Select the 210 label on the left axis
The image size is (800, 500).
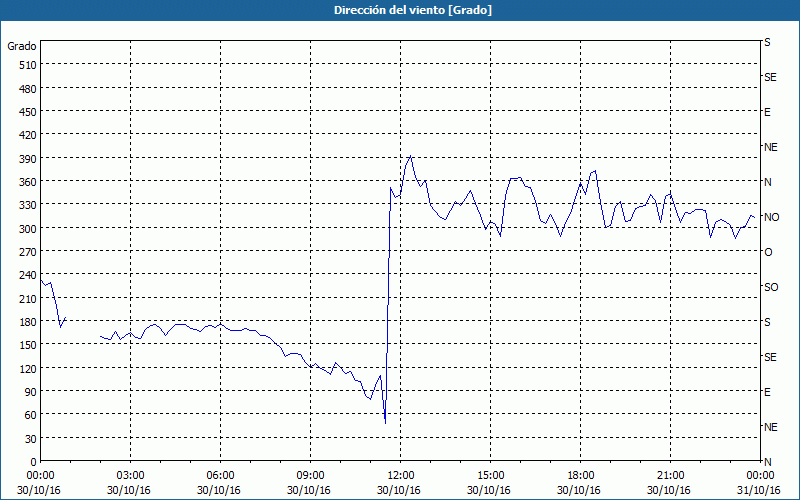(x=28, y=298)
